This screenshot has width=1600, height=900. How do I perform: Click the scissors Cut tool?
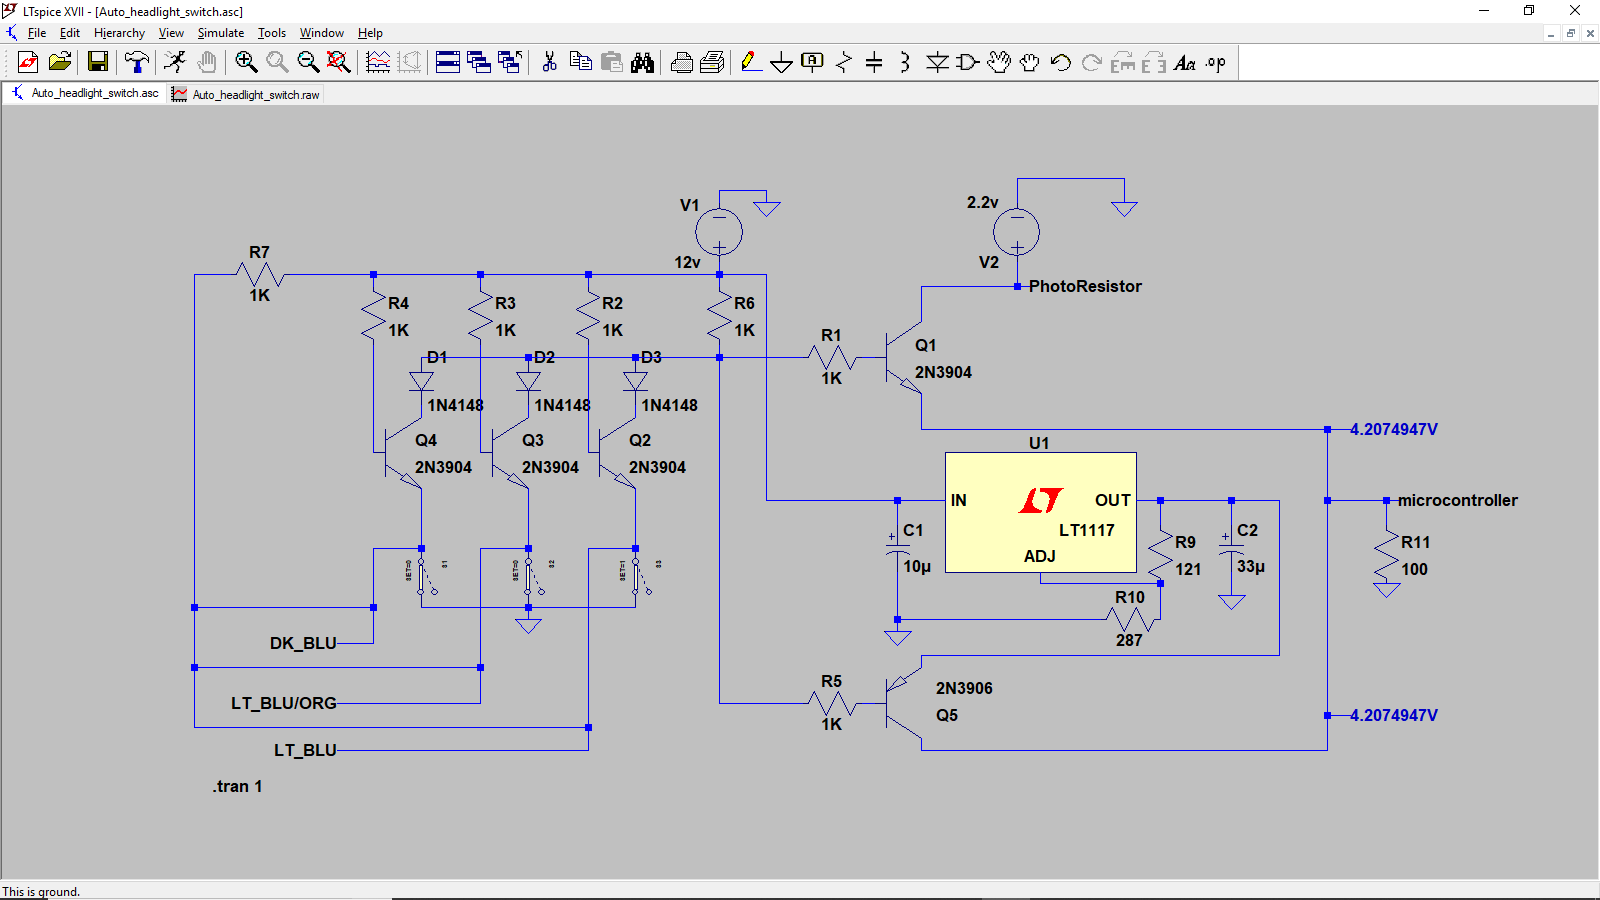pyautogui.click(x=549, y=62)
